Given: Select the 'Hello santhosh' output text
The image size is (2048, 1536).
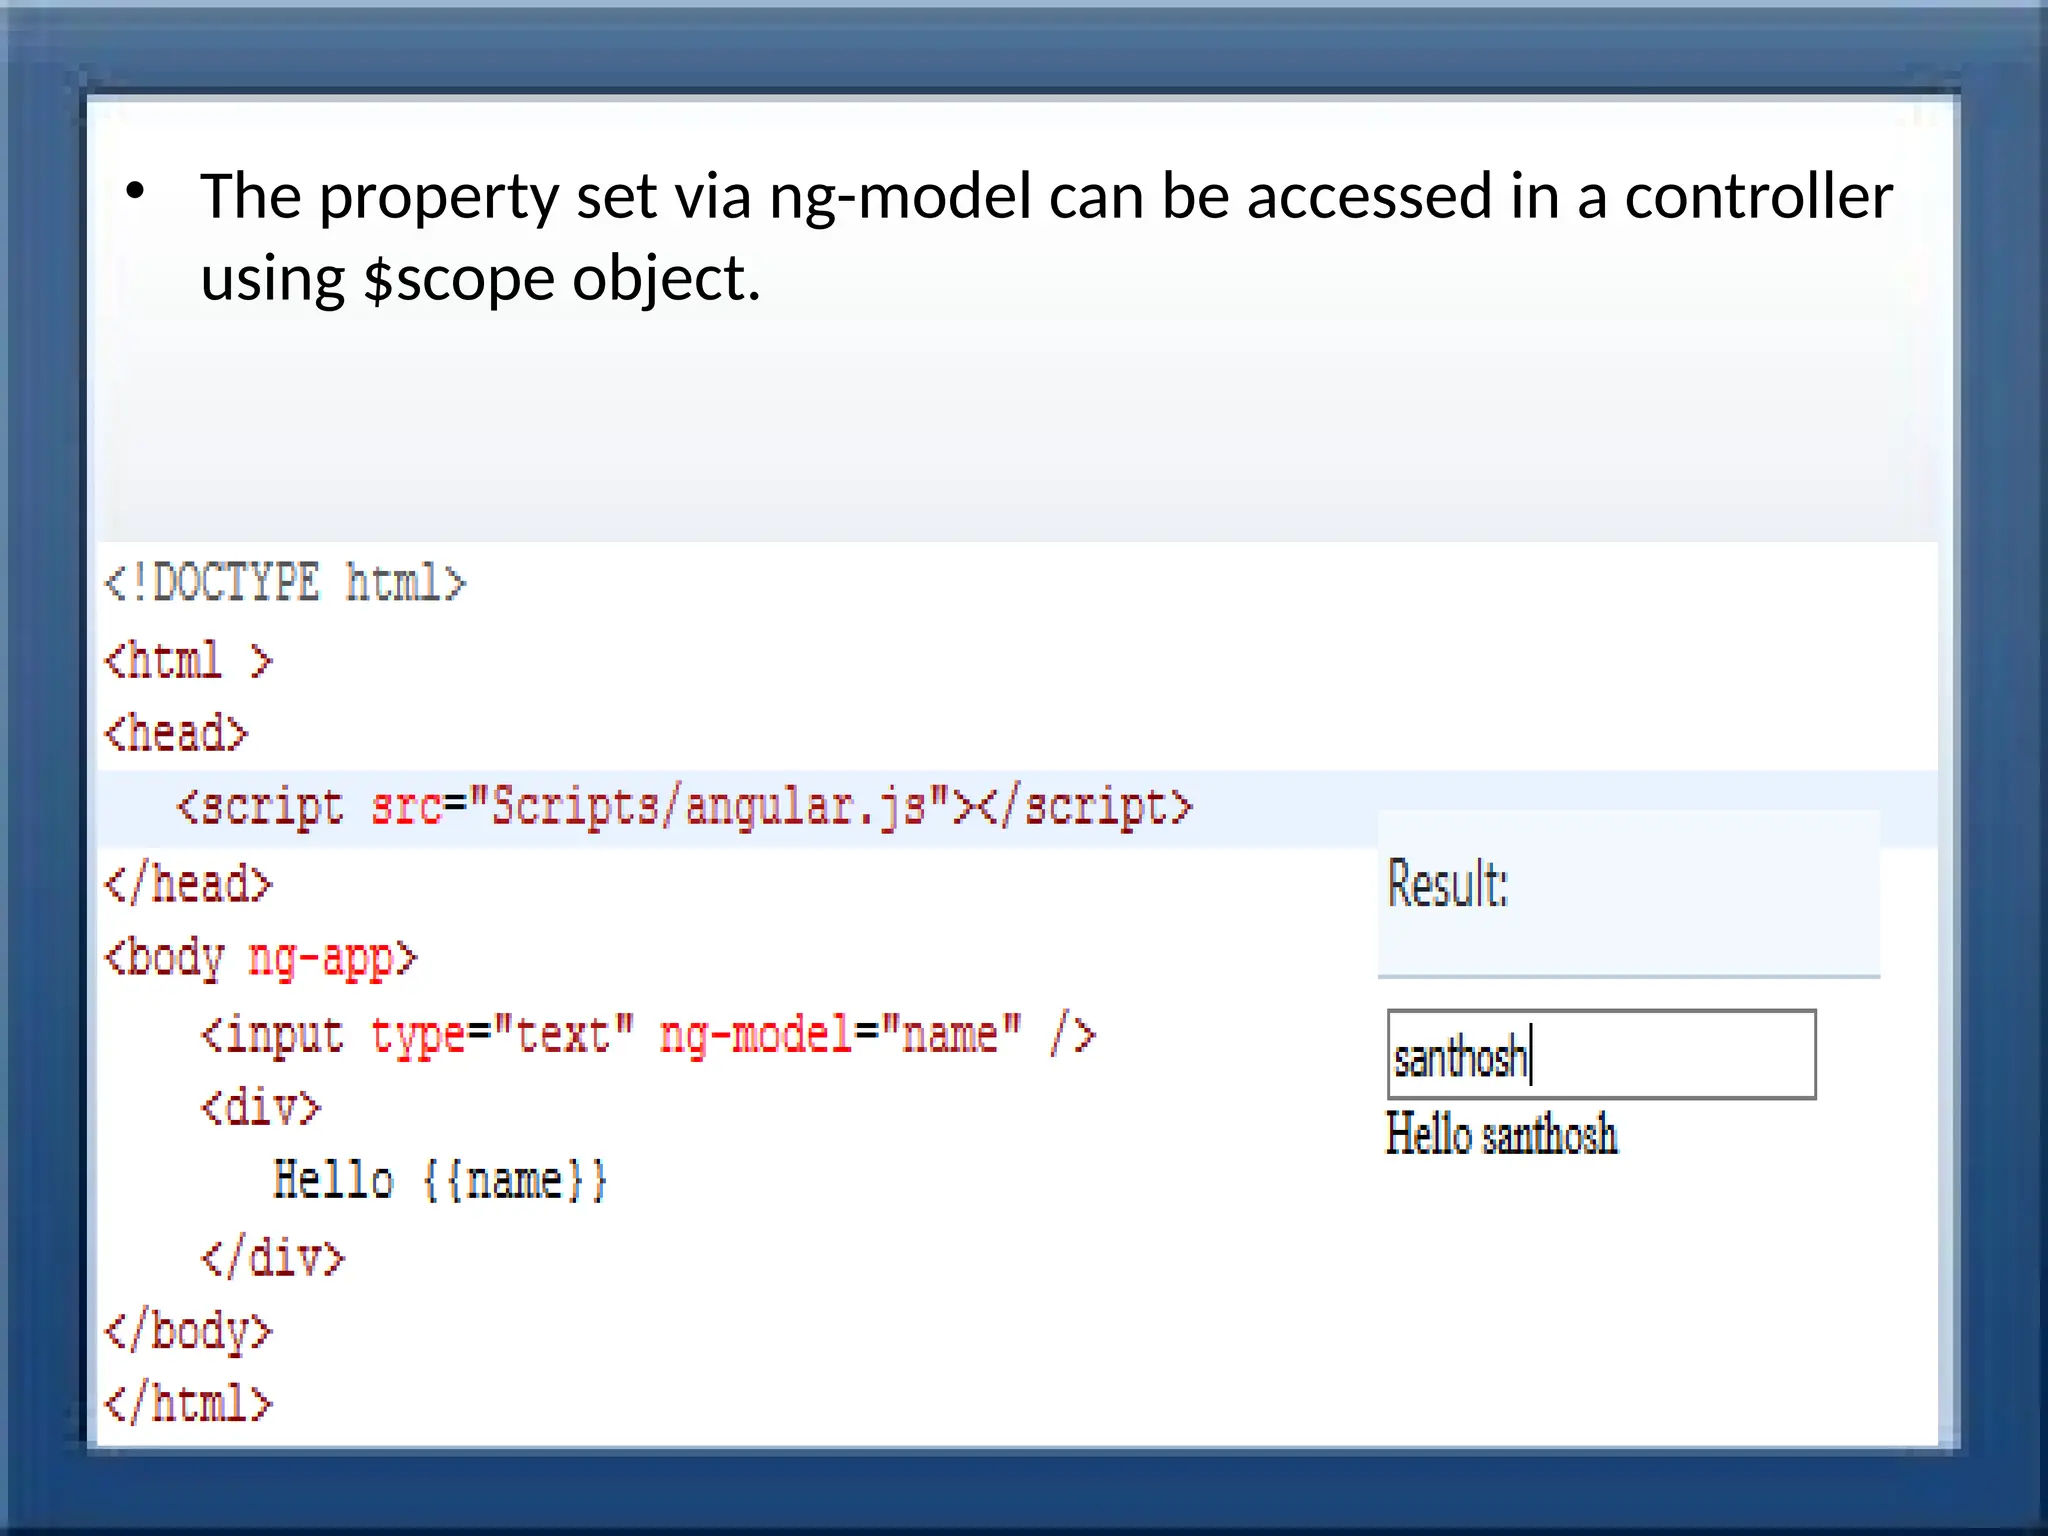Looking at the screenshot, I should 1501,1135.
